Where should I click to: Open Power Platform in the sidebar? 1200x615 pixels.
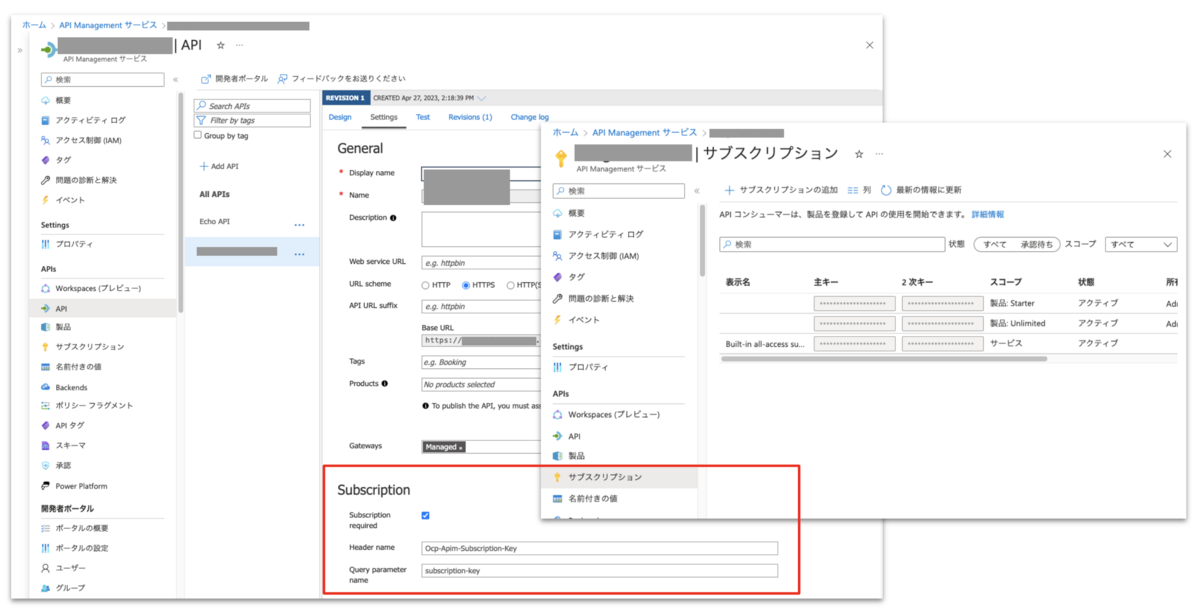pos(81,486)
